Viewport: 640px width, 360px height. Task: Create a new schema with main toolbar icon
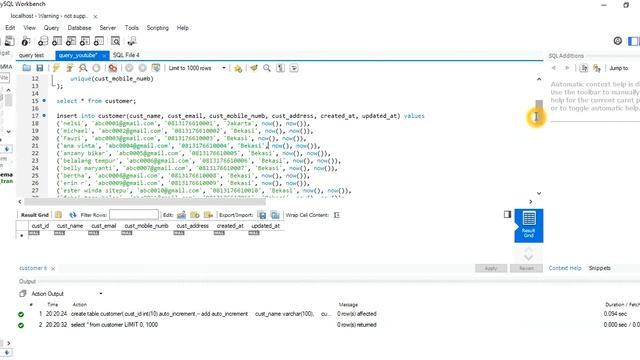click(43, 41)
